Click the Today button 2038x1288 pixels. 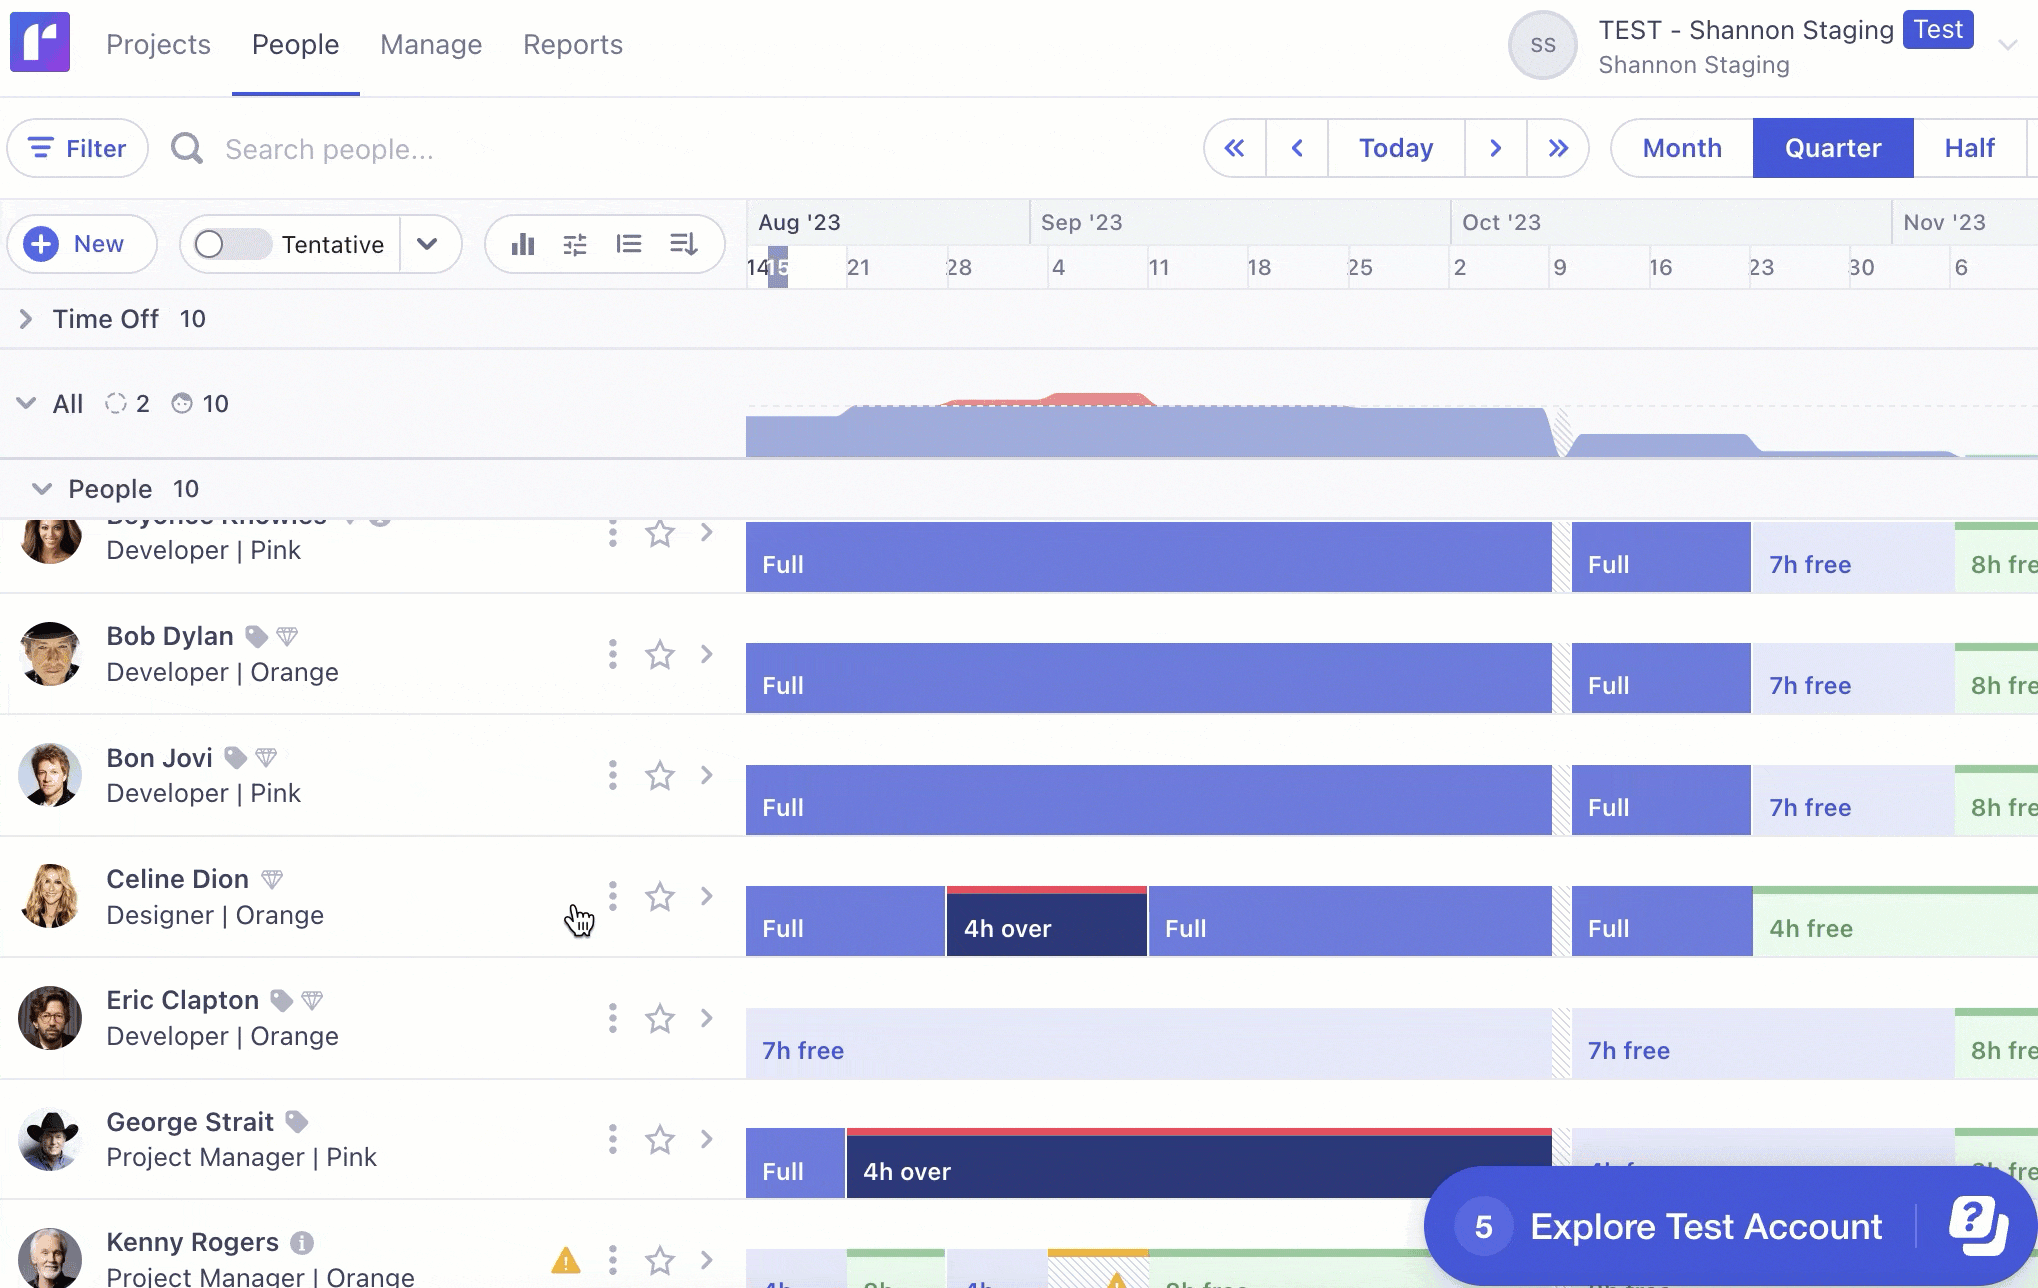point(1396,149)
